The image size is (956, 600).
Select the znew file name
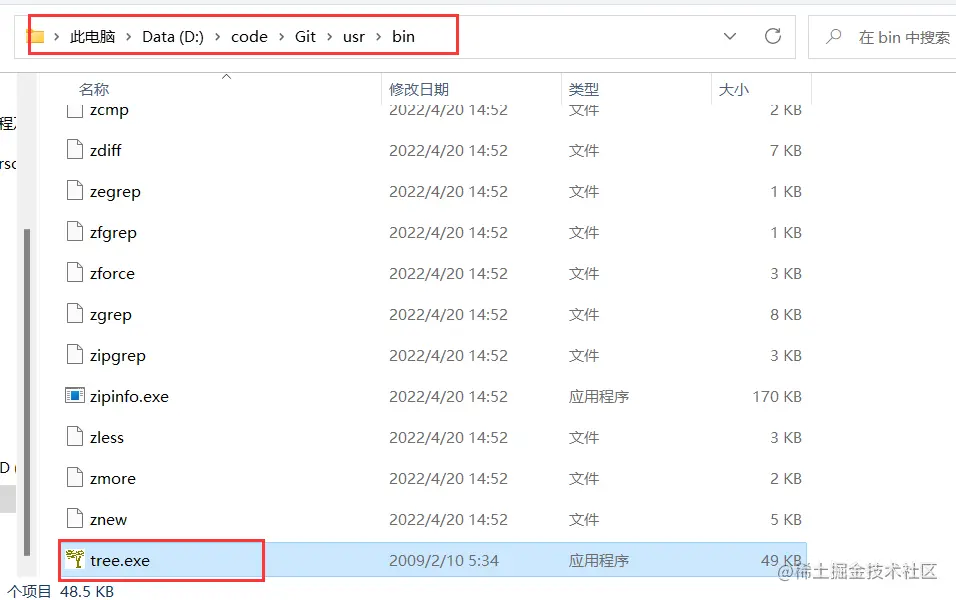pos(109,520)
